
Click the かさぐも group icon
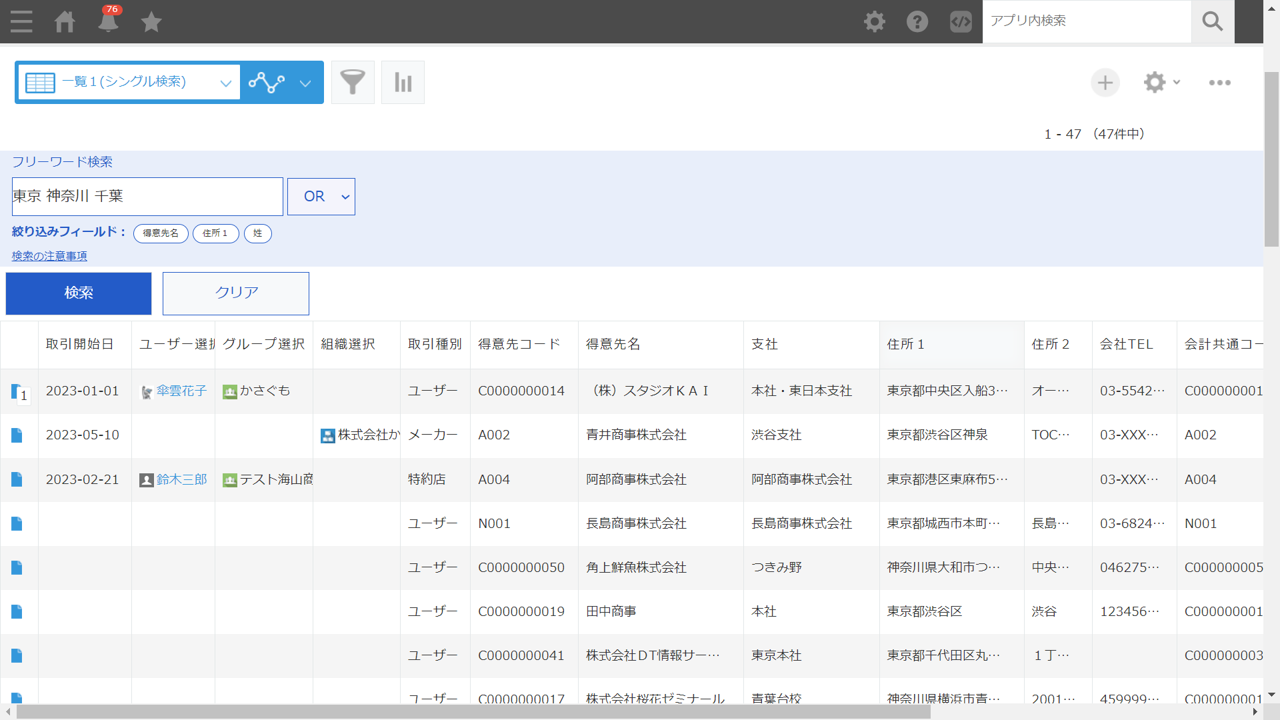pyautogui.click(x=229, y=392)
